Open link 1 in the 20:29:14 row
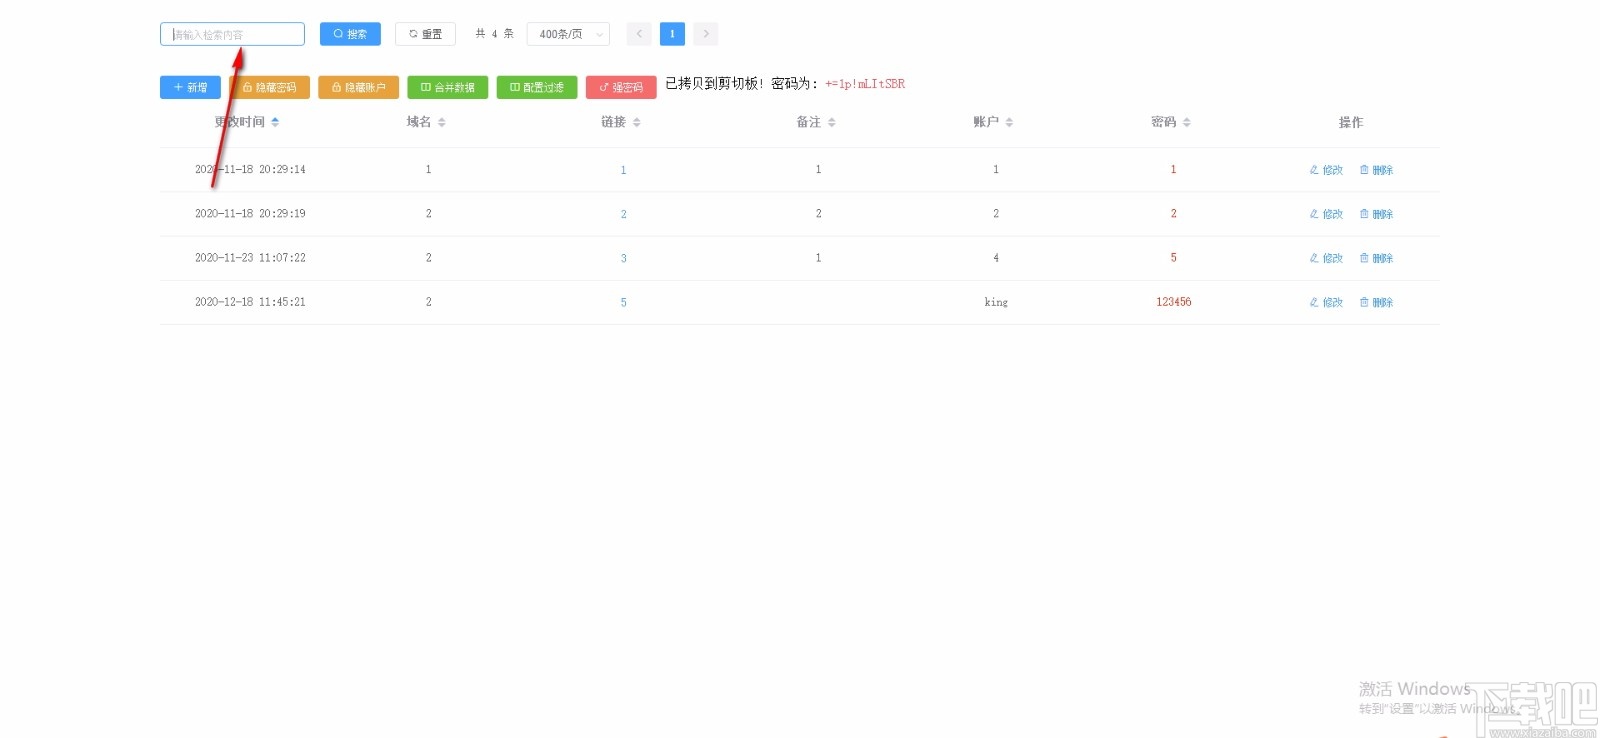Screen dimensions: 1600x738 coord(623,170)
